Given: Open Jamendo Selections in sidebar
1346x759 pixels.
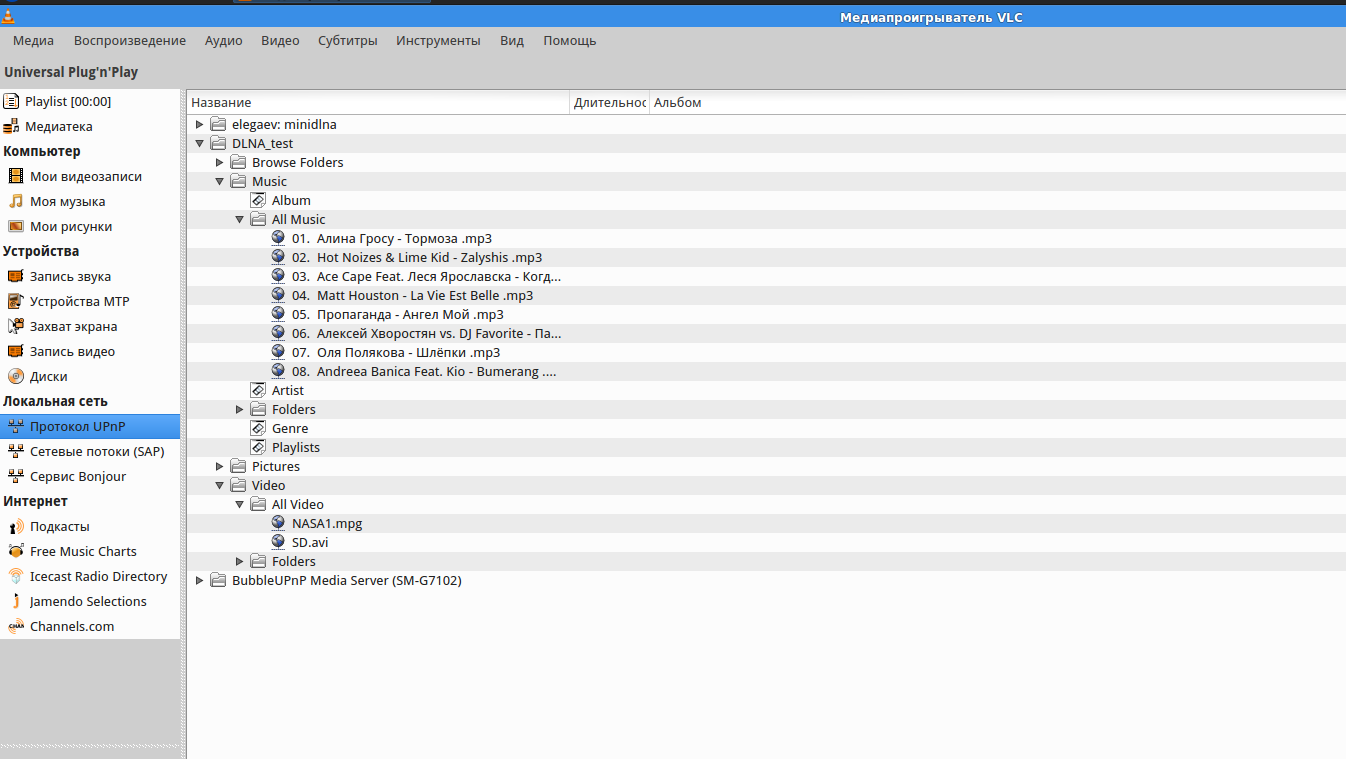Looking at the screenshot, I should coord(90,601).
